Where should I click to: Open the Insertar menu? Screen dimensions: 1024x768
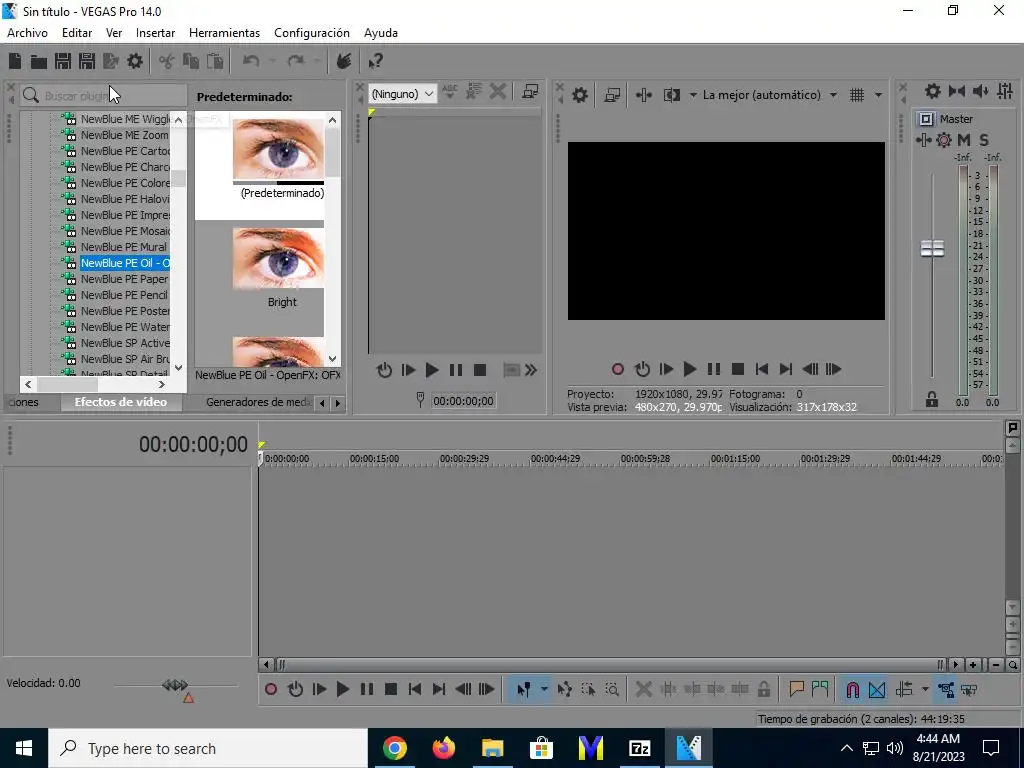155,33
